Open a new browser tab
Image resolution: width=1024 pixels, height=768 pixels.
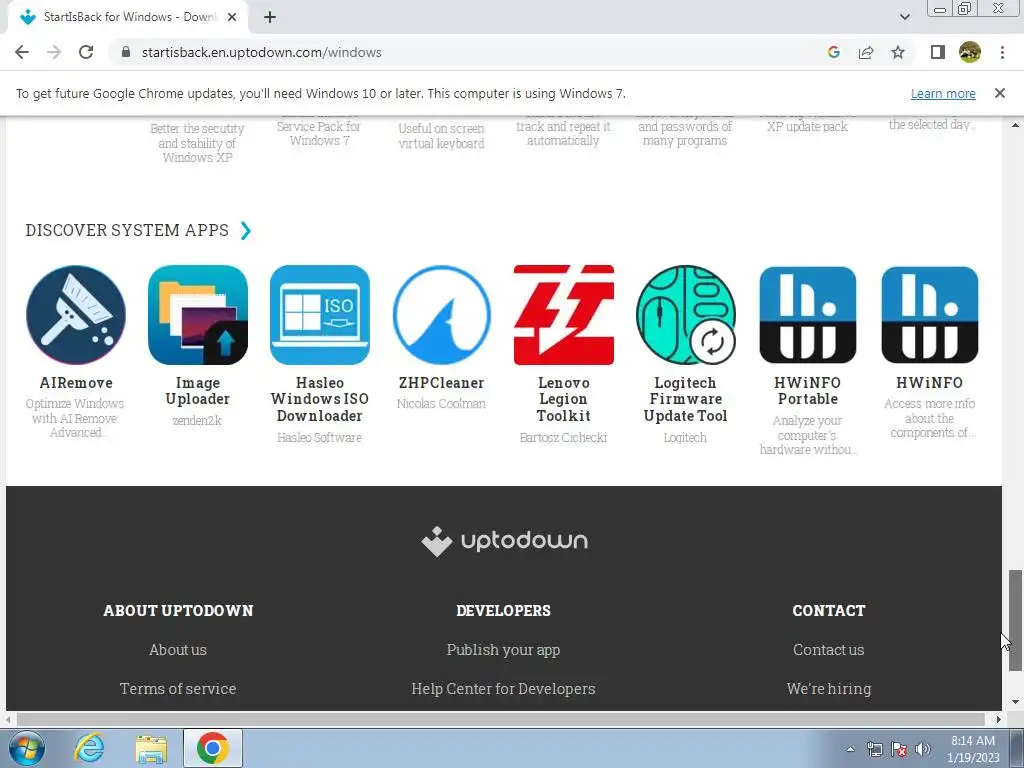(270, 17)
